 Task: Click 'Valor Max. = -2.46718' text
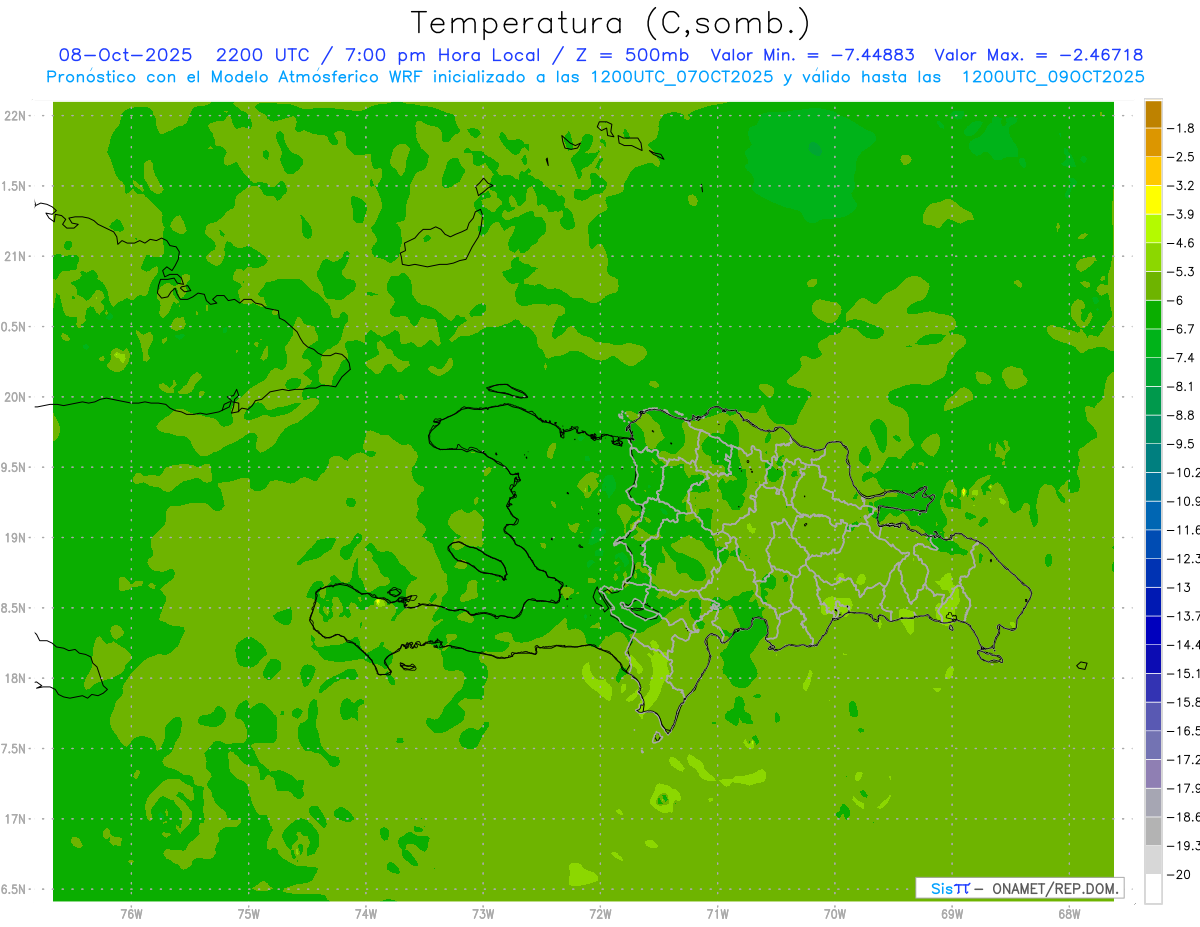tap(1038, 55)
